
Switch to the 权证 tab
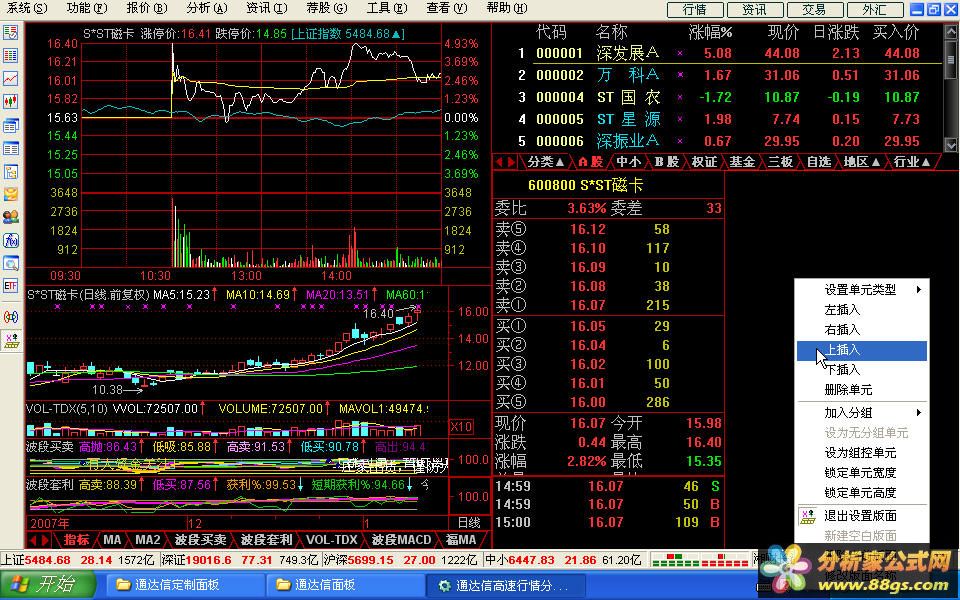(x=704, y=162)
